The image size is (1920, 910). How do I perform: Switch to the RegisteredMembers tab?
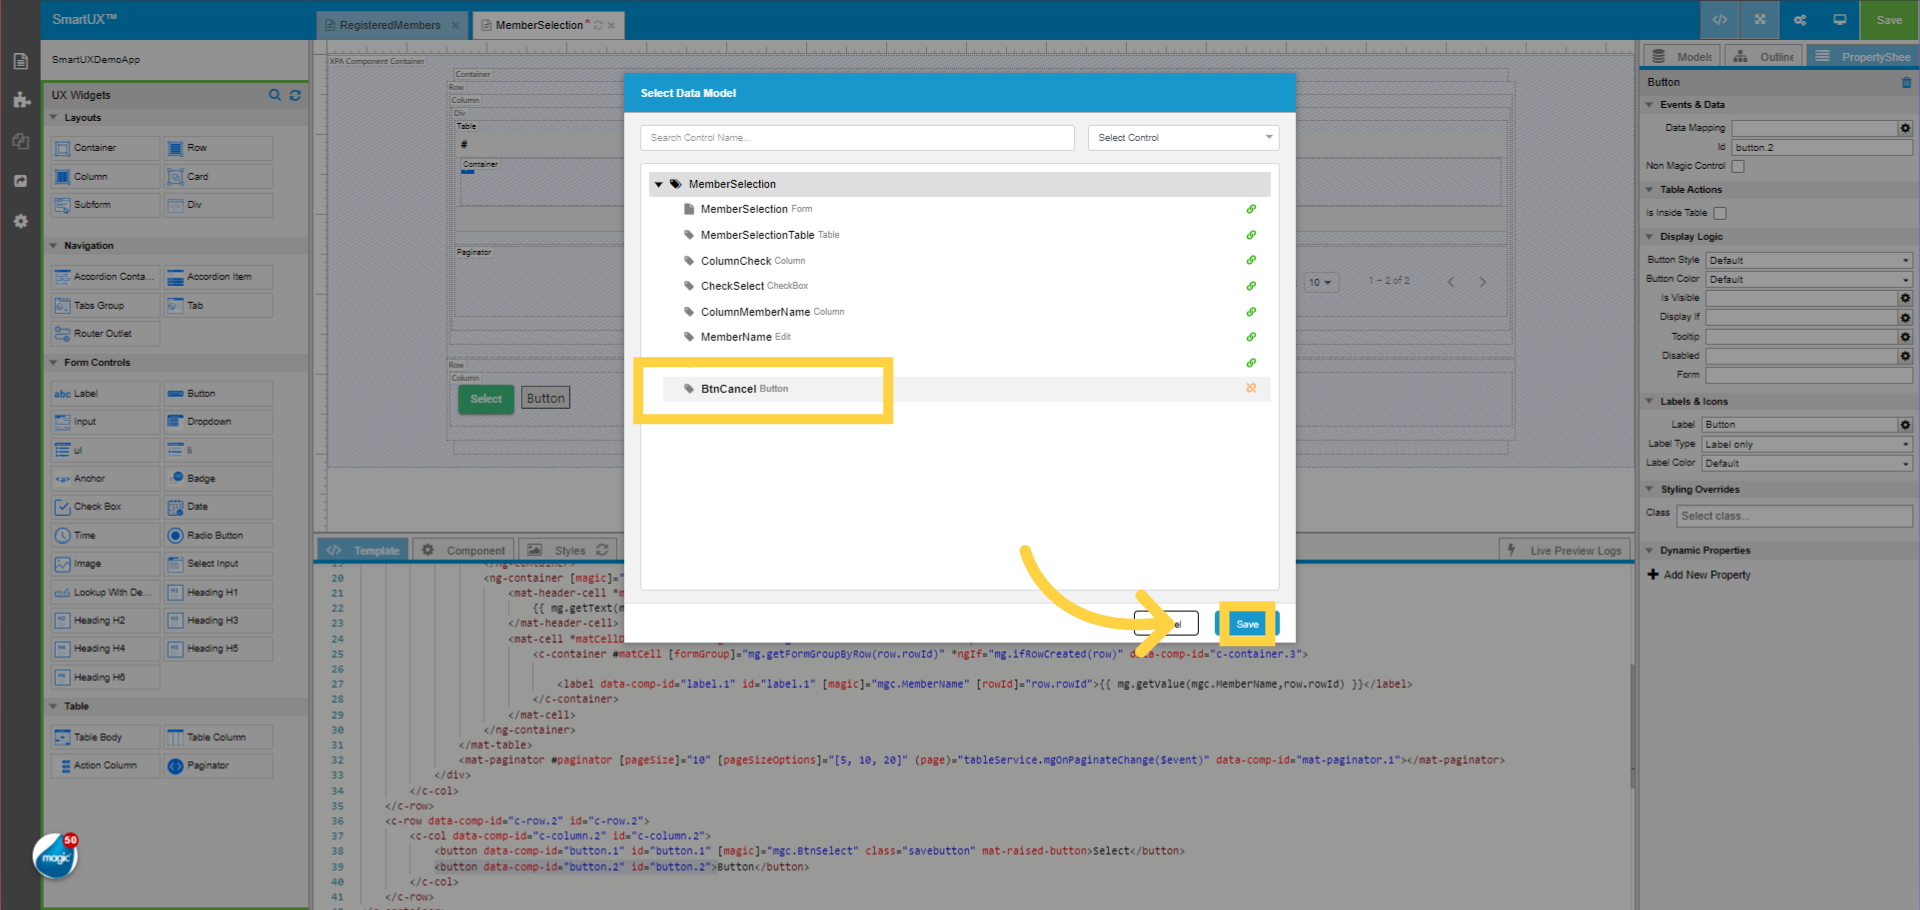pyautogui.click(x=390, y=25)
